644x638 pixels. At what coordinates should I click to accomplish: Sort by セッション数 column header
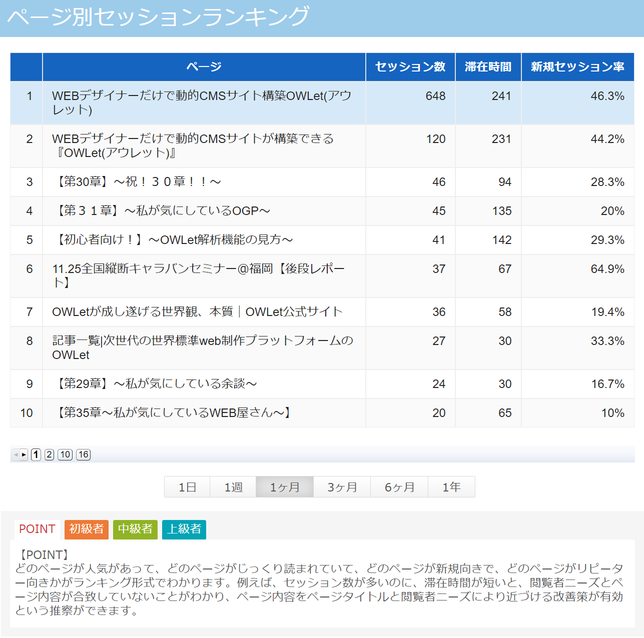[410, 67]
